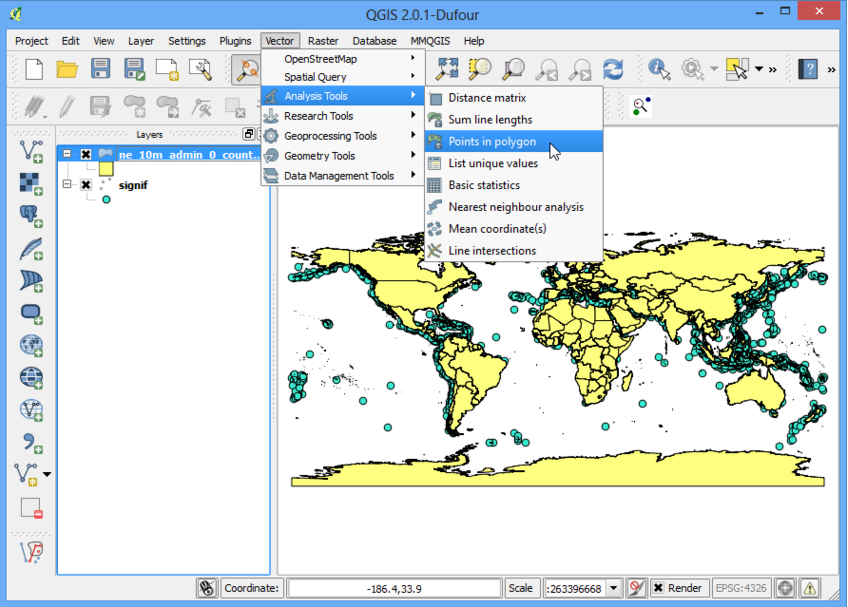Choose Basic statistics
The image size is (848, 607).
[x=514, y=185]
